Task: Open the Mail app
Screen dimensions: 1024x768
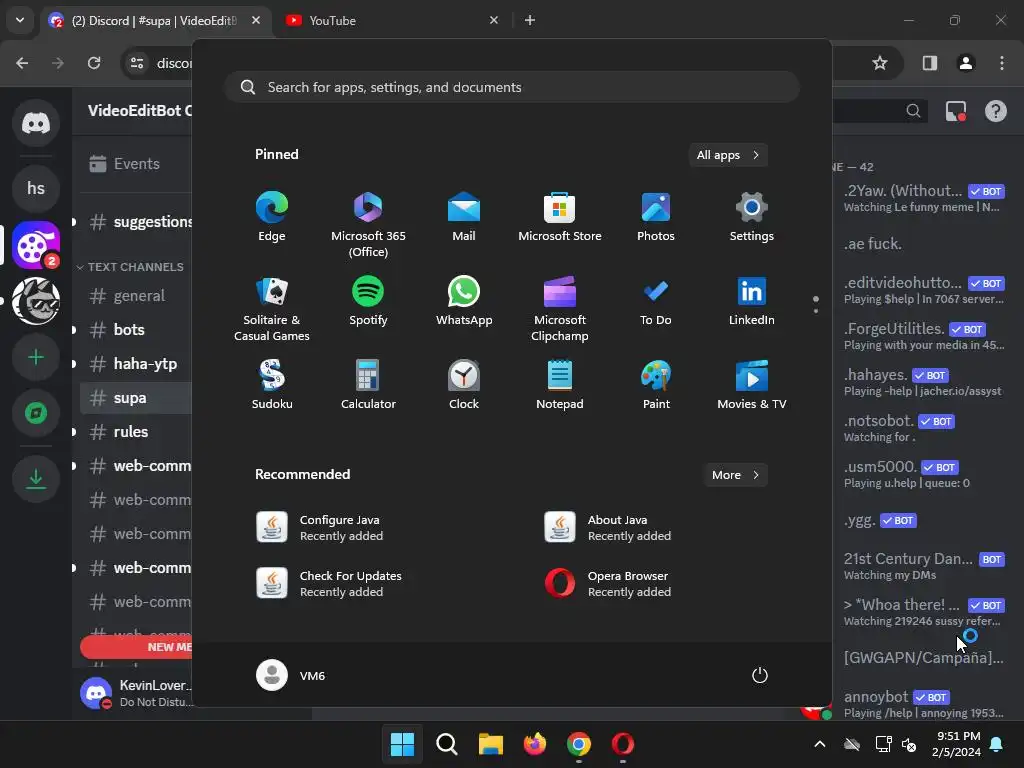Action: (x=464, y=217)
